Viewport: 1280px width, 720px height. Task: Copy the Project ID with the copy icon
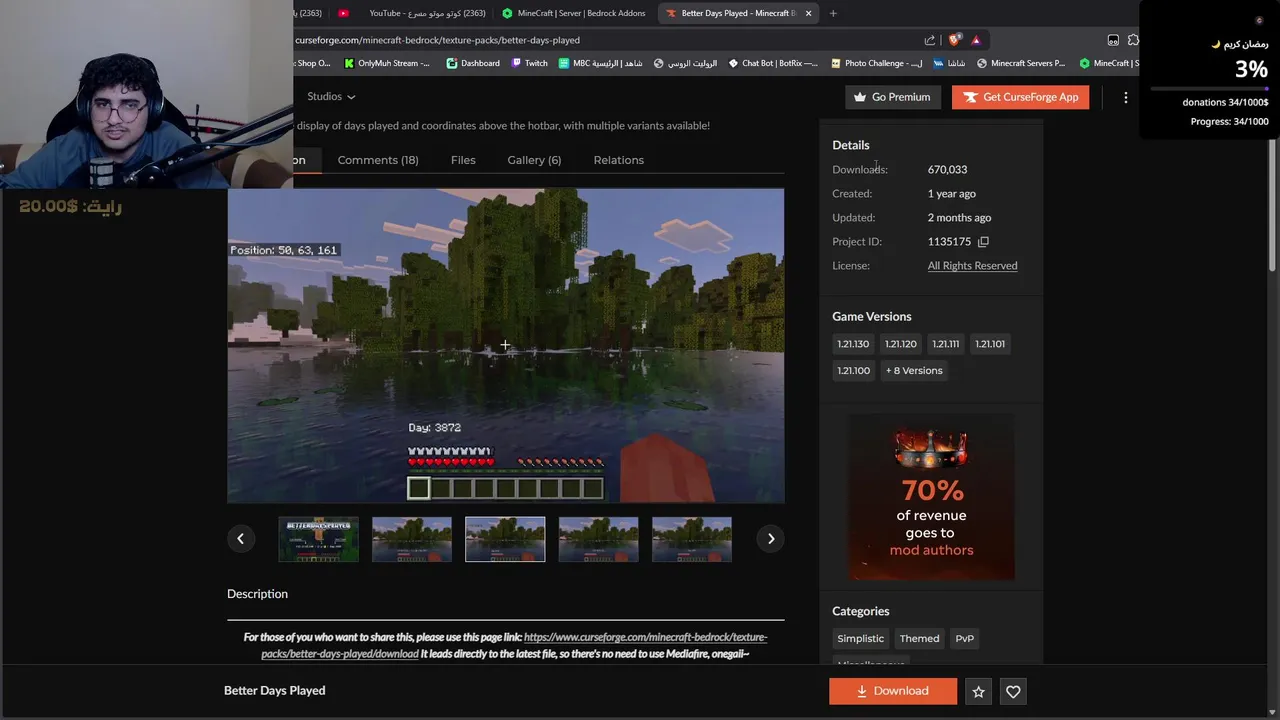pyautogui.click(x=983, y=242)
